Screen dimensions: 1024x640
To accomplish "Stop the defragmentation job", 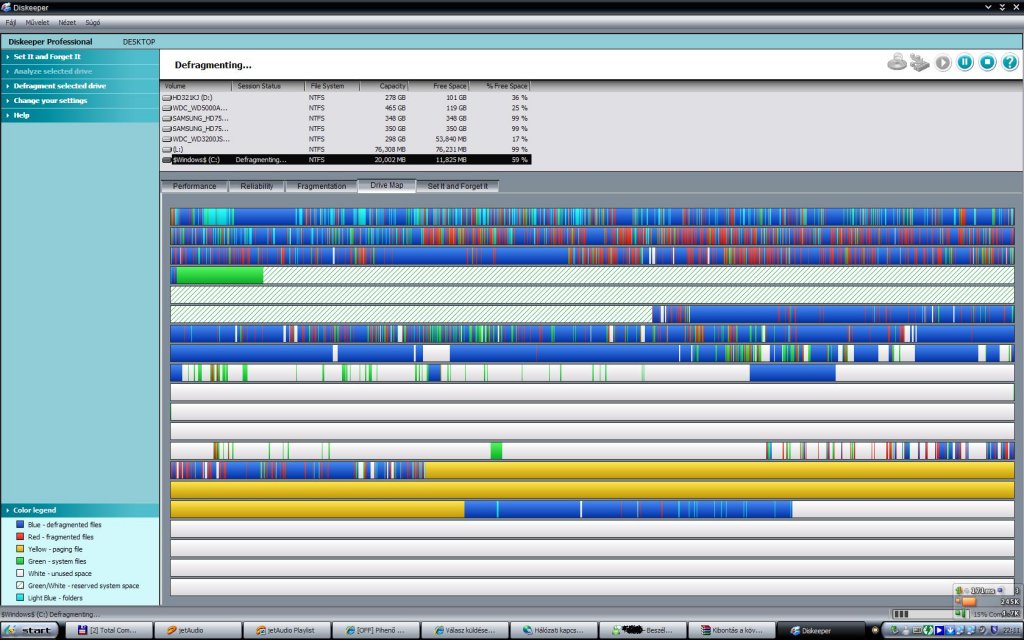I will pos(987,62).
